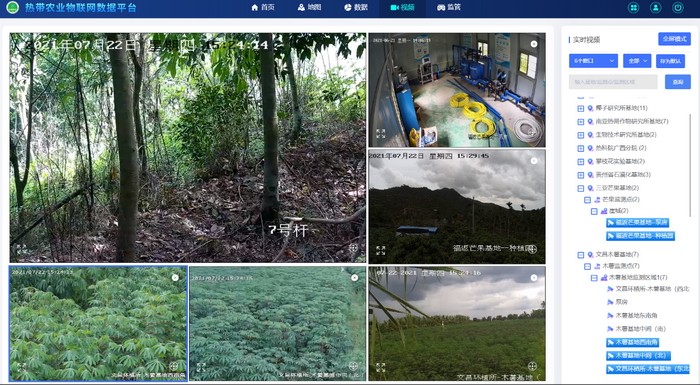The height and width of the screenshot is (385, 700).
Task: Close the 福返芒果基地 pump room video tile
Action: (533, 44)
